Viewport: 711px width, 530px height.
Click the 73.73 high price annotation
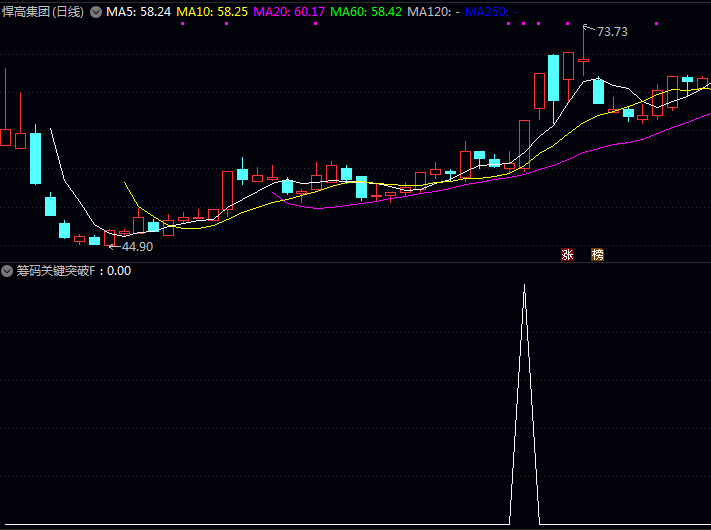612,32
